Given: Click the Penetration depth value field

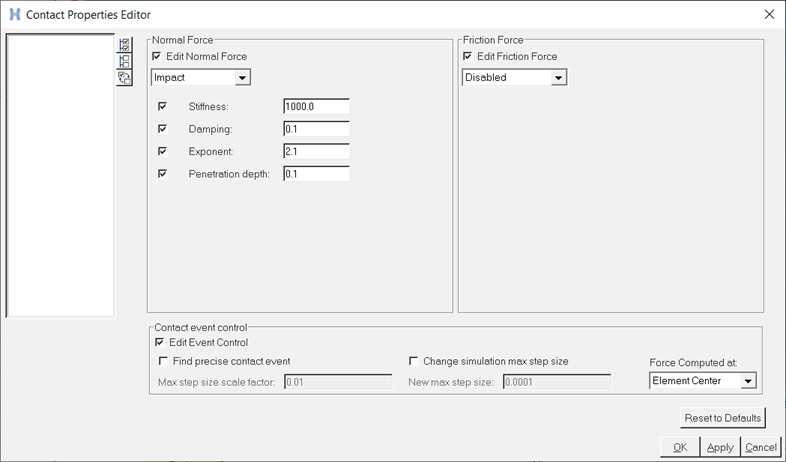Looking at the screenshot, I should (x=316, y=174).
